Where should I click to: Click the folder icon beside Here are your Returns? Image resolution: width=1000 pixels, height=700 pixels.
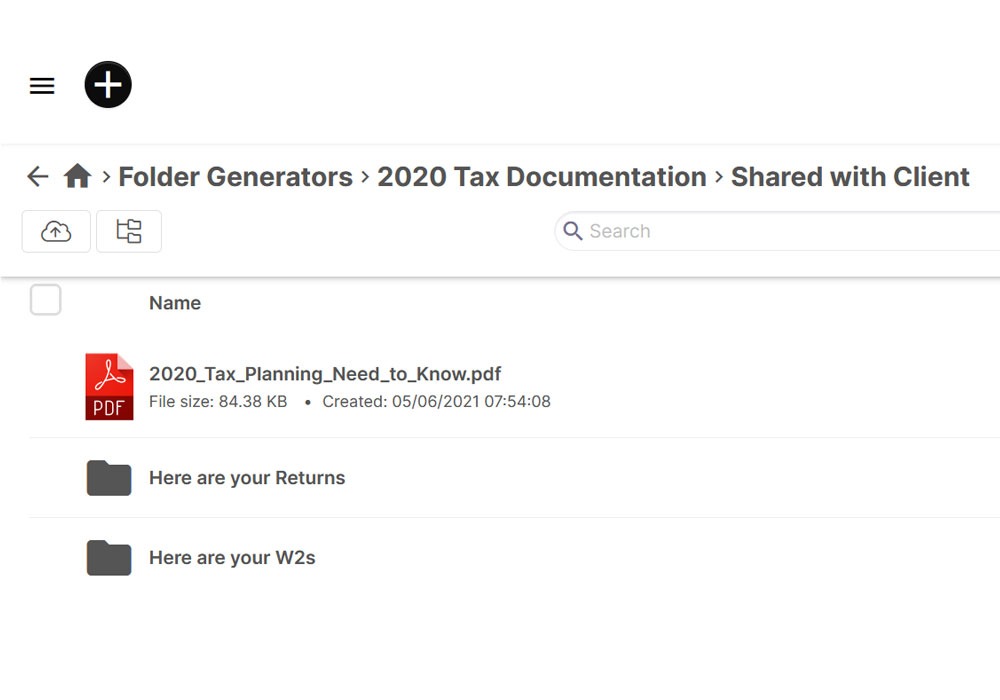coord(109,478)
